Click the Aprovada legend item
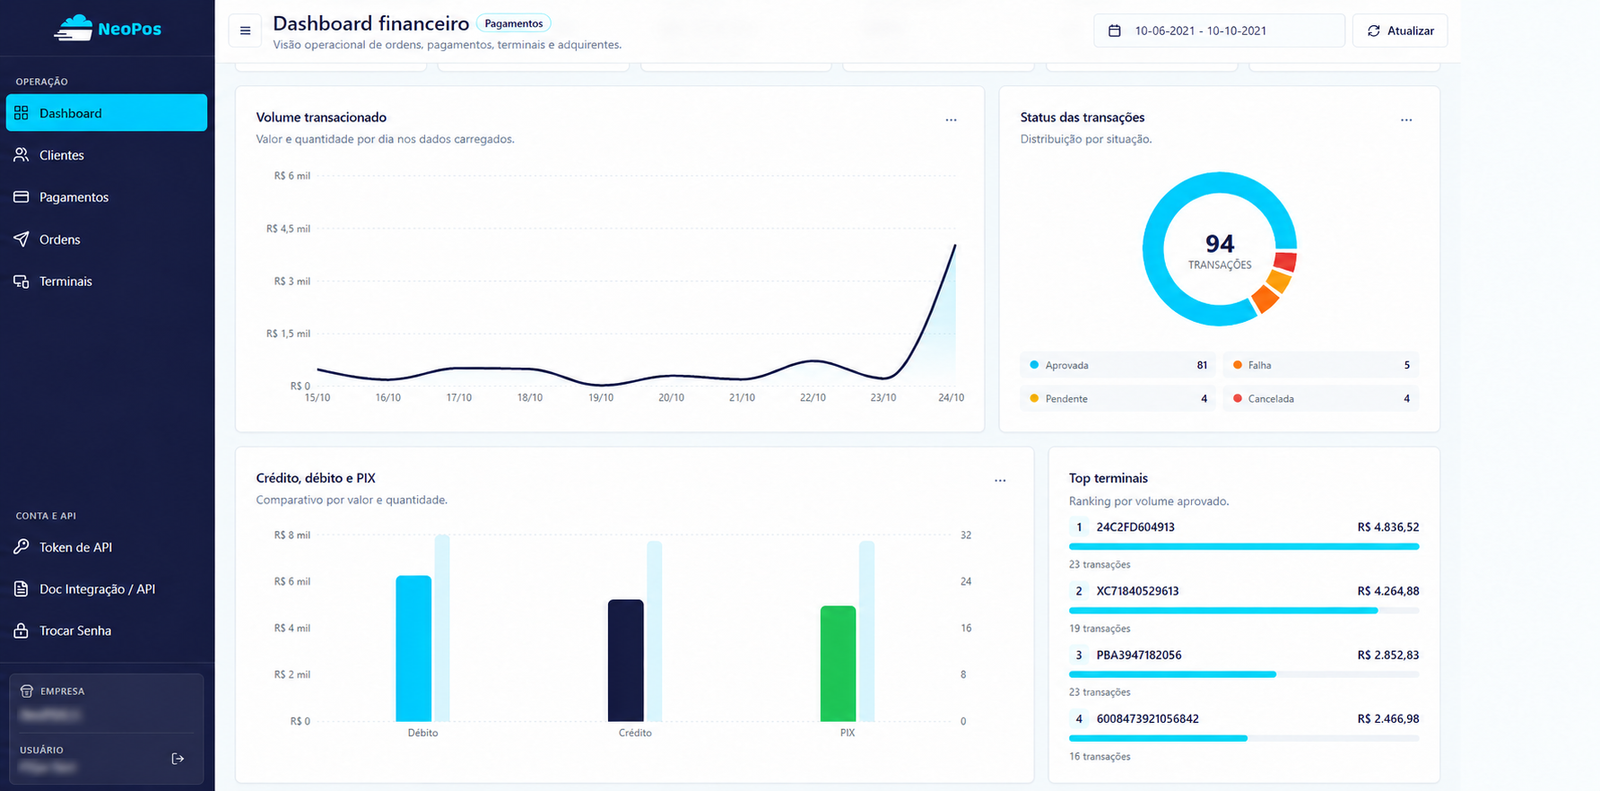This screenshot has height=791, width=1600. [1118, 365]
